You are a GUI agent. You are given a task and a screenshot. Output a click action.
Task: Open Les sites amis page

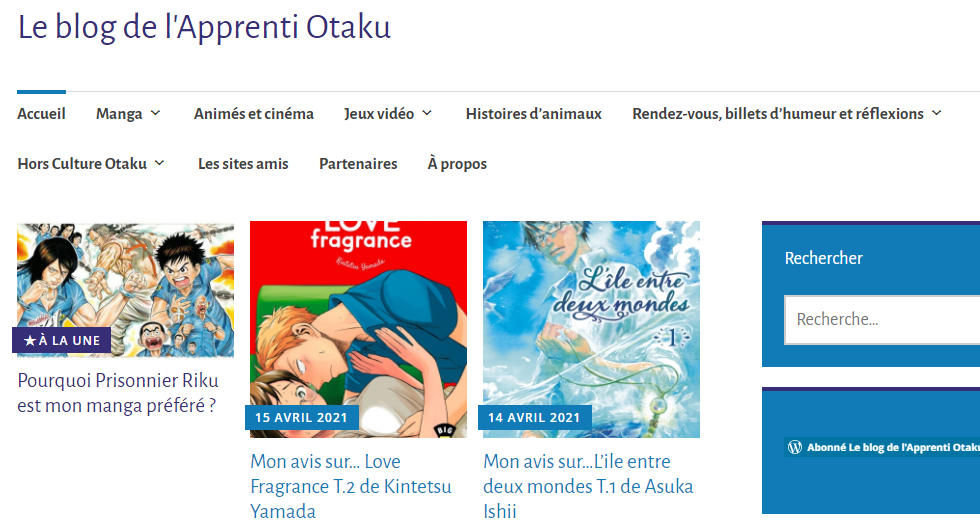pyautogui.click(x=243, y=164)
